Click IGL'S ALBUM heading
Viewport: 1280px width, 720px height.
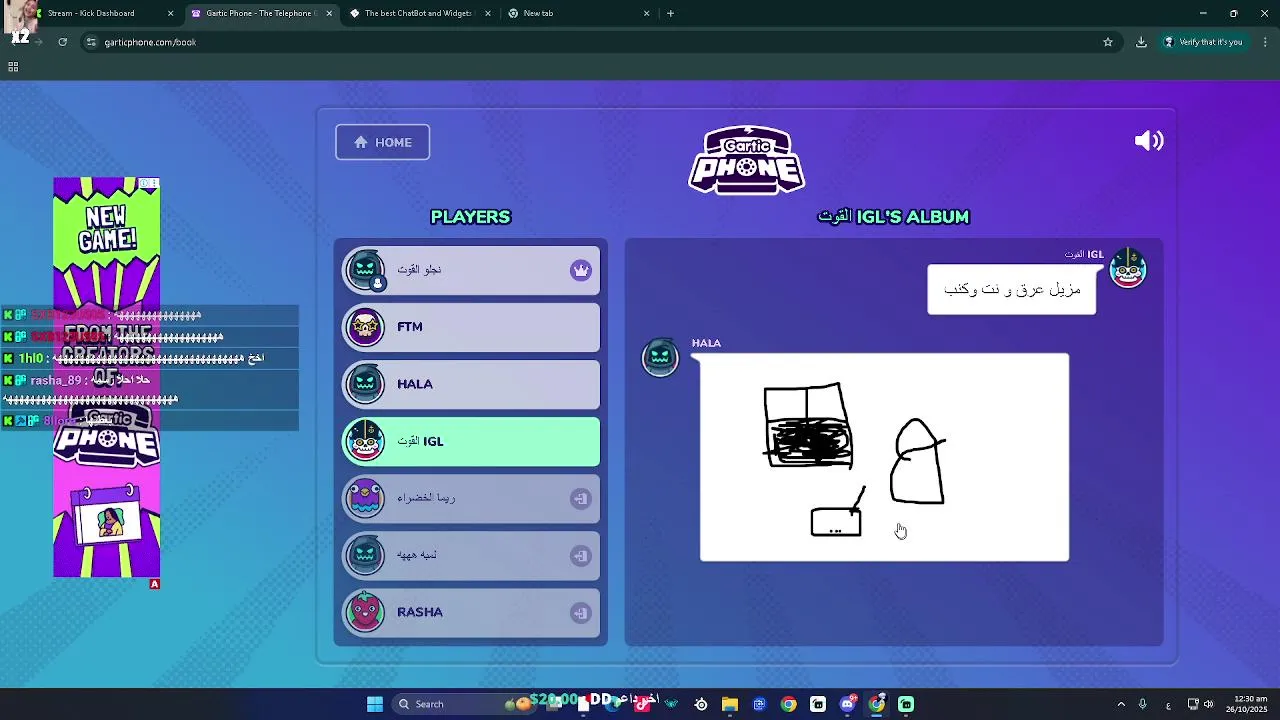click(893, 217)
